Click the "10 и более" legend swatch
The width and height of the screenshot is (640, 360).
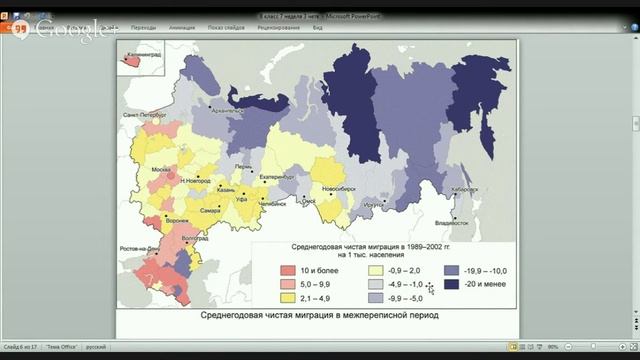288,271
